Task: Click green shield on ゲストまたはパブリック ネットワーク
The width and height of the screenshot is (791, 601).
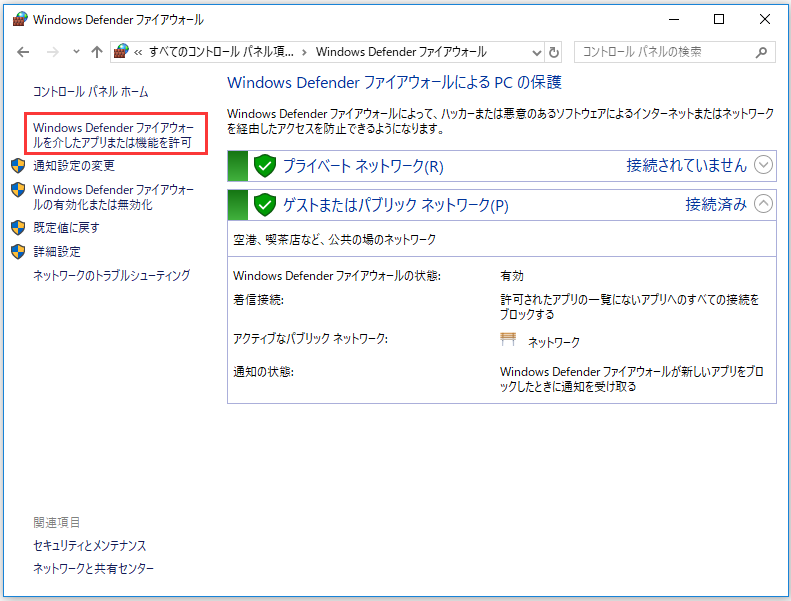Action: (264, 205)
